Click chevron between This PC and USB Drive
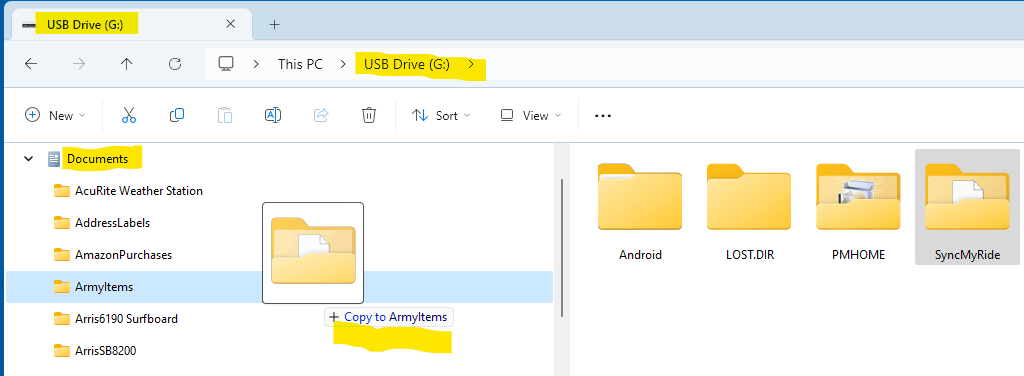Image resolution: width=1024 pixels, height=376 pixels. click(343, 64)
